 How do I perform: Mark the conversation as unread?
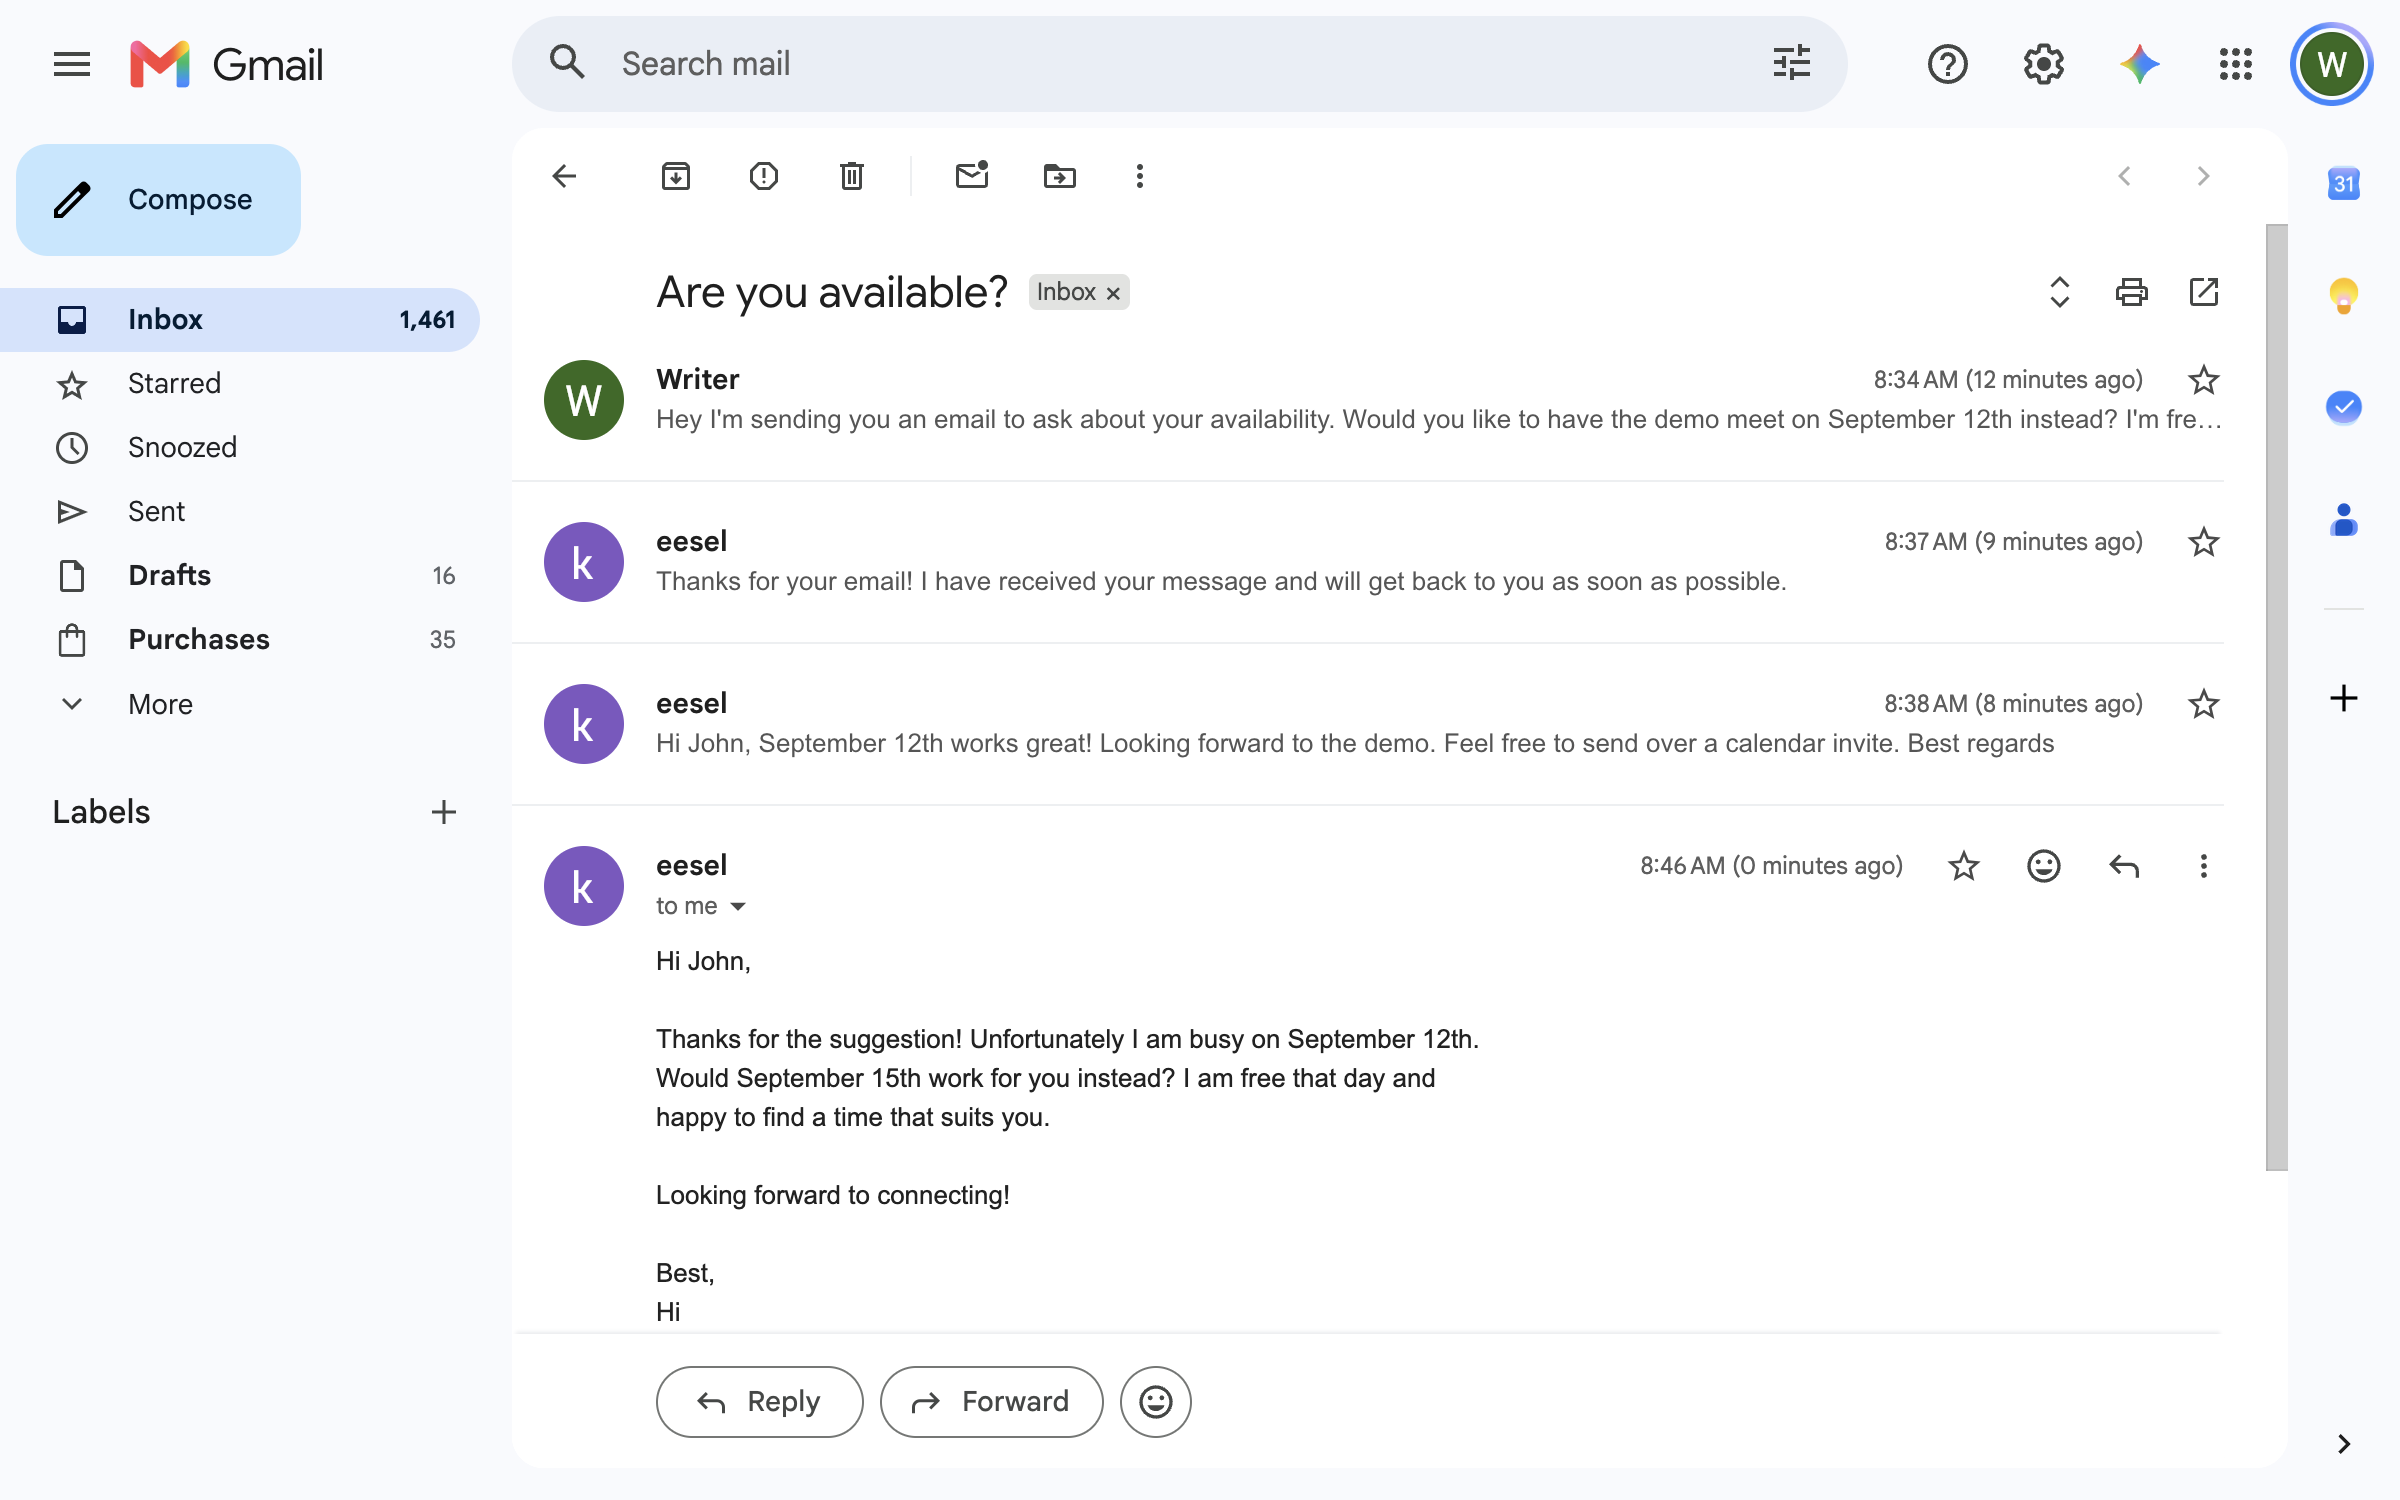[972, 176]
